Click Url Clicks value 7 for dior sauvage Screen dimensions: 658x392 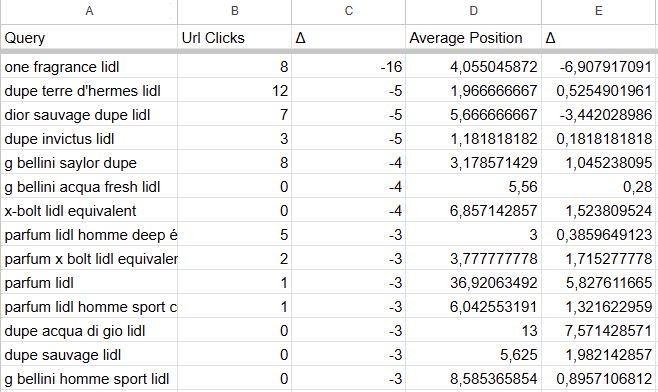coord(235,115)
